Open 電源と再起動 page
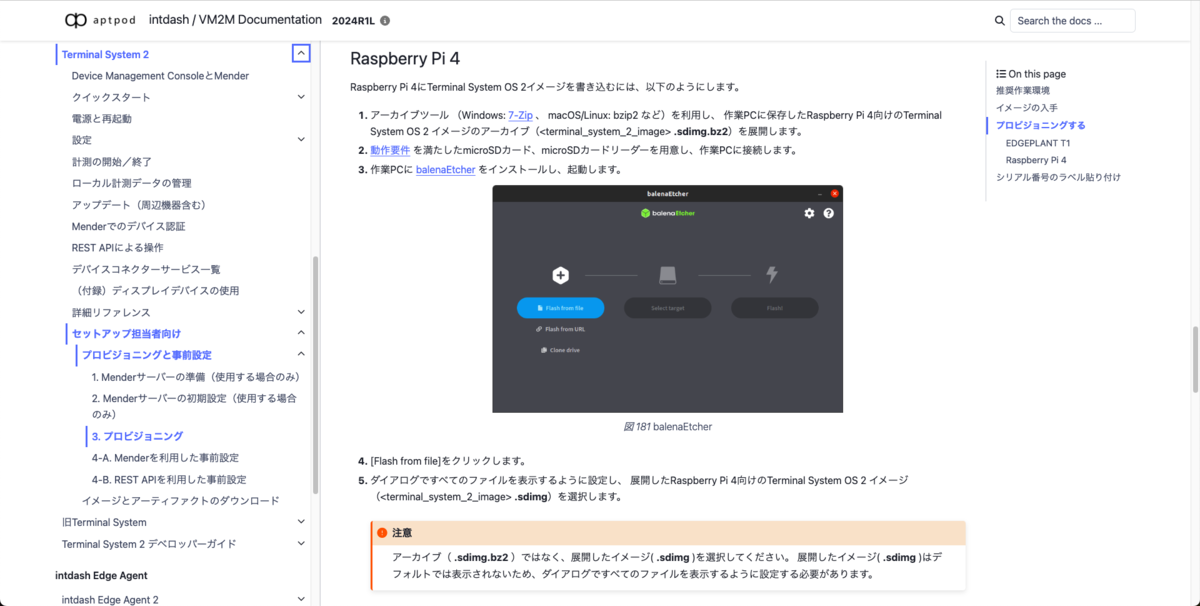Viewport: 1200px width, 606px height. 101,119
